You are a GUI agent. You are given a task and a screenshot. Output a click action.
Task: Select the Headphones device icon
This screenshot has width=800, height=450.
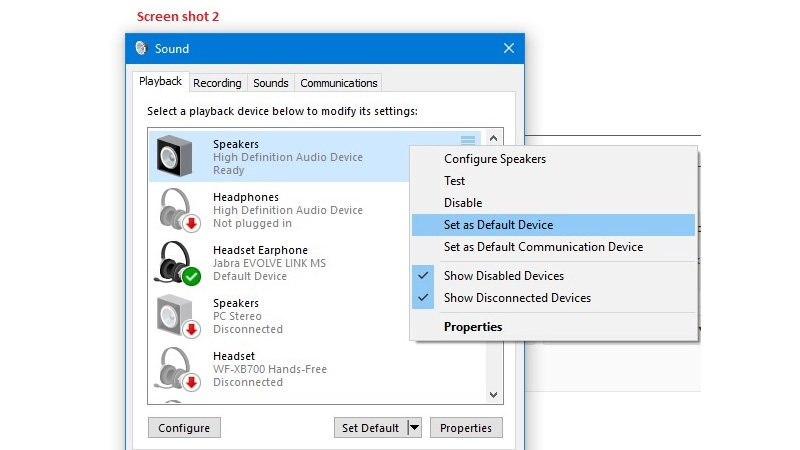click(x=179, y=210)
